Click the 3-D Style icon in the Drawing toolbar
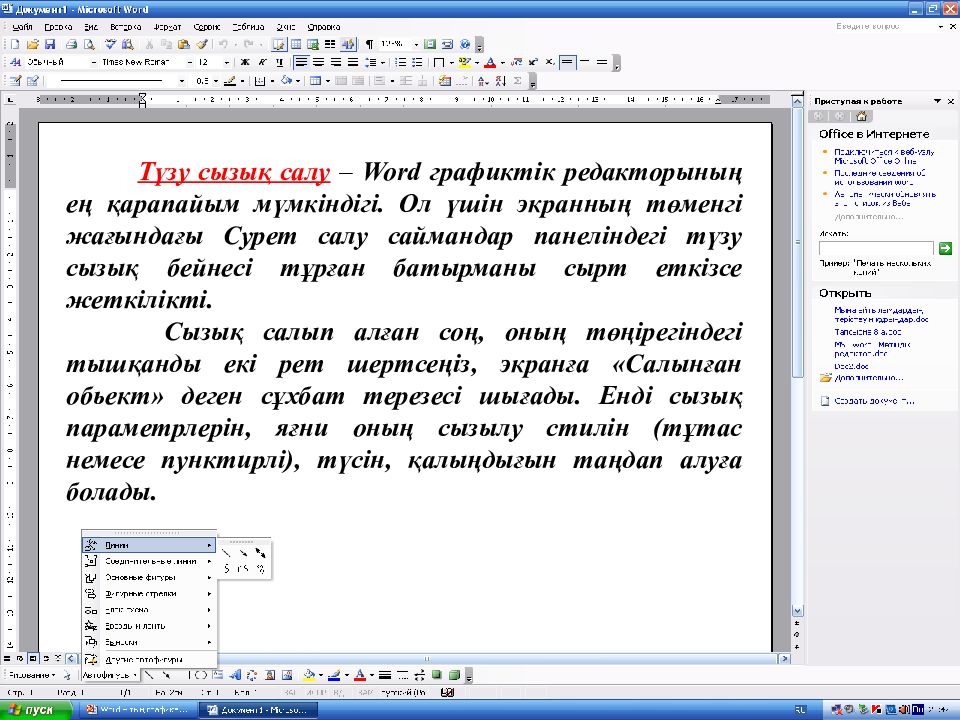Viewport: 960px width, 720px height. click(454, 675)
